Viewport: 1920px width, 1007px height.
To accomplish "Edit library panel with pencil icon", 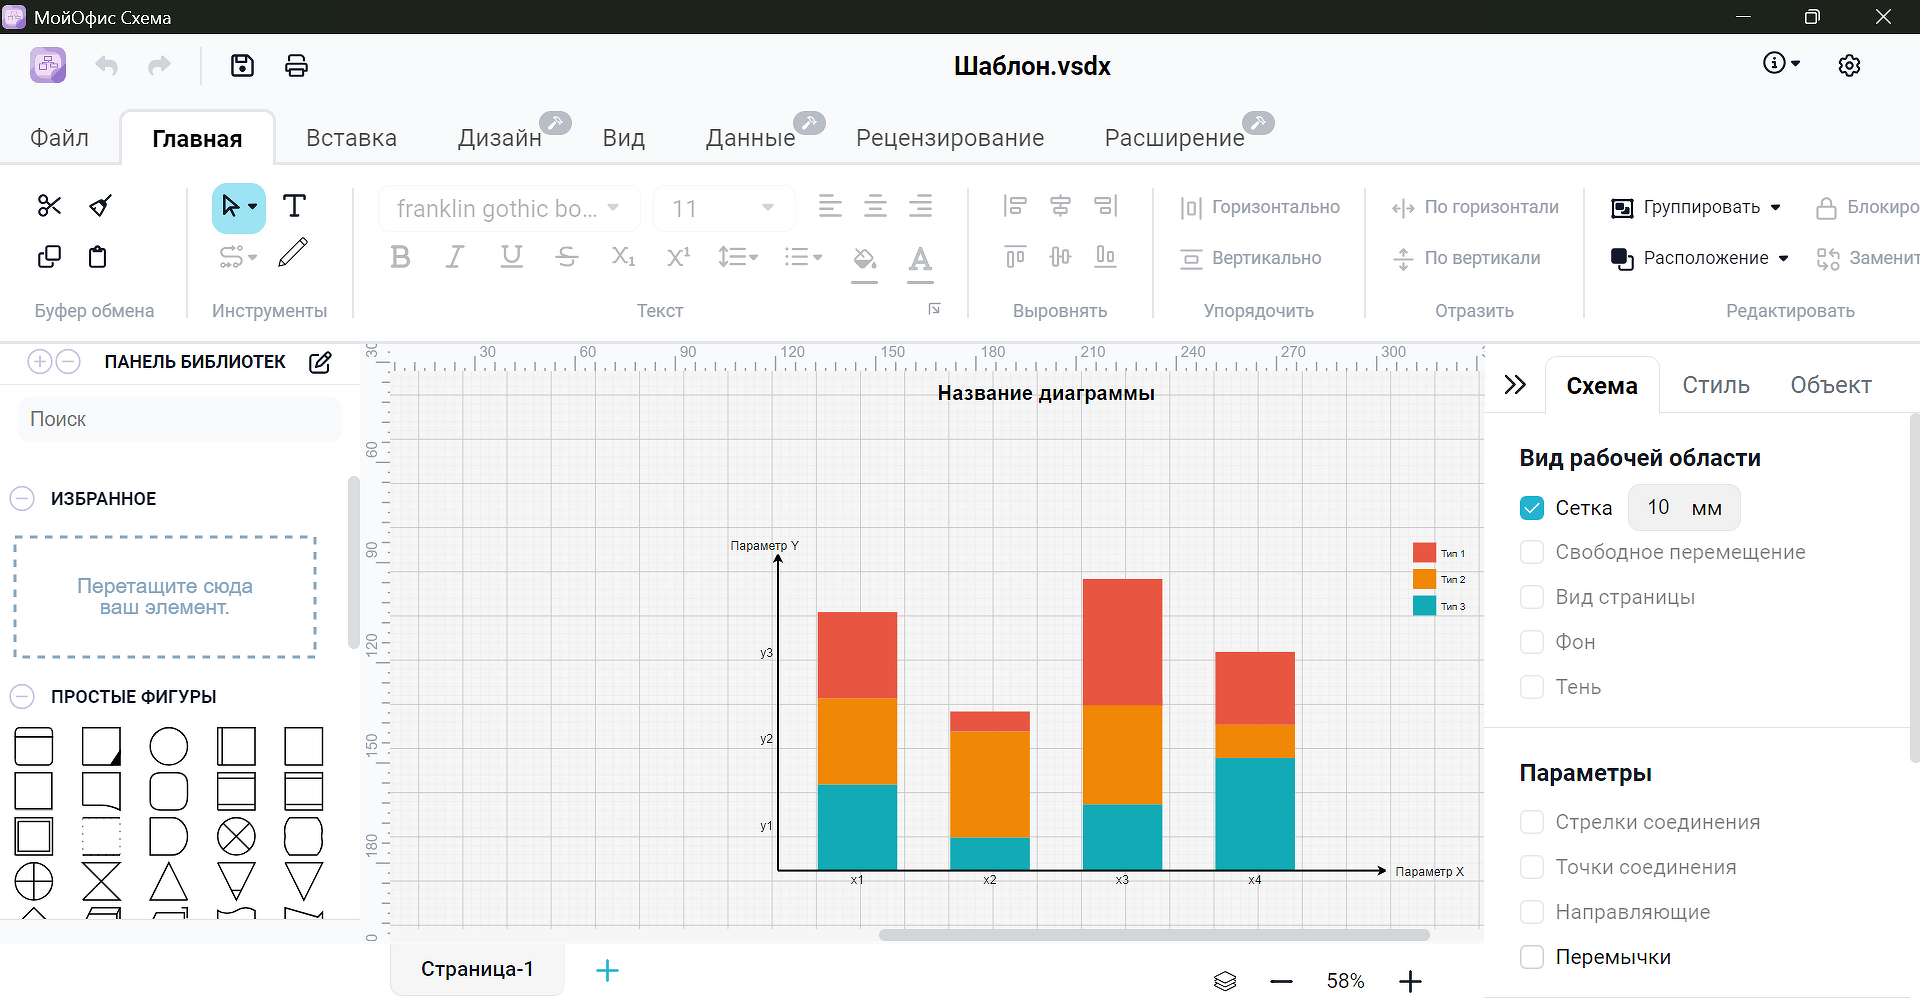I will point(320,362).
